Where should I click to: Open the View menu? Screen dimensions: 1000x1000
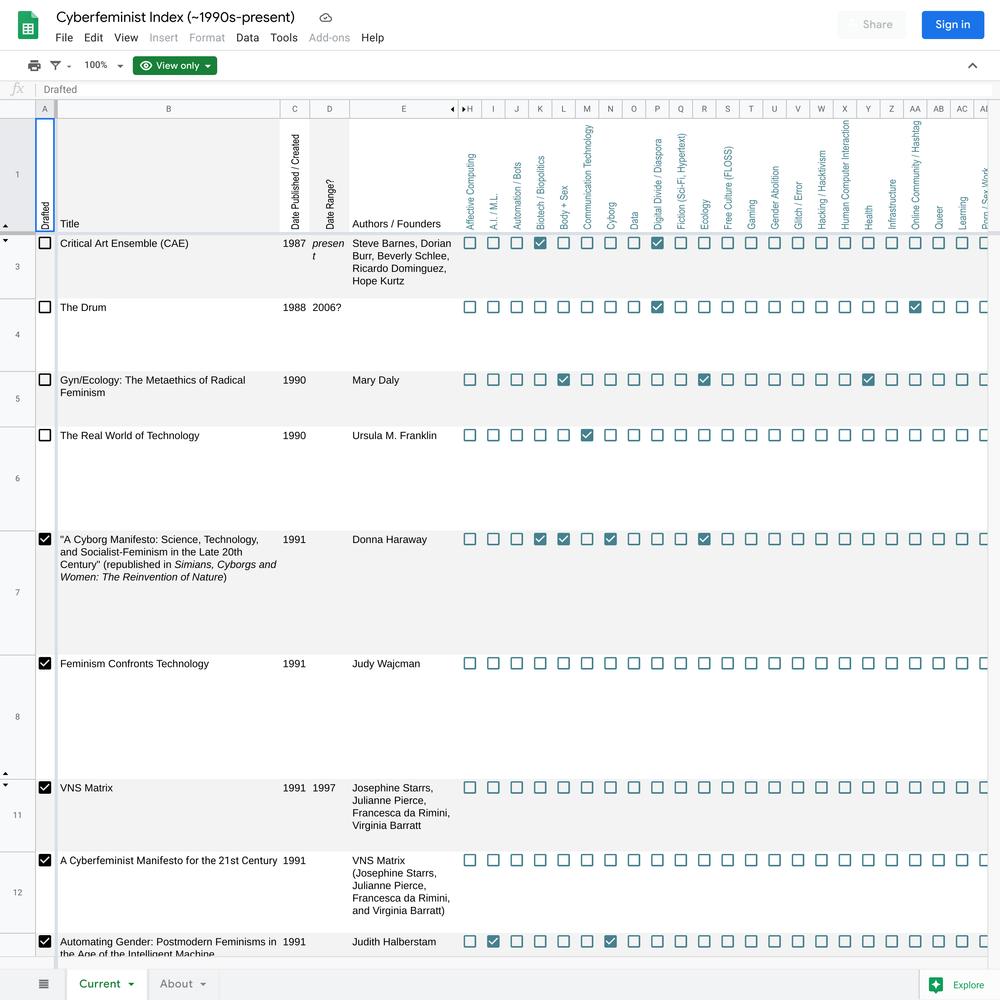(x=126, y=38)
